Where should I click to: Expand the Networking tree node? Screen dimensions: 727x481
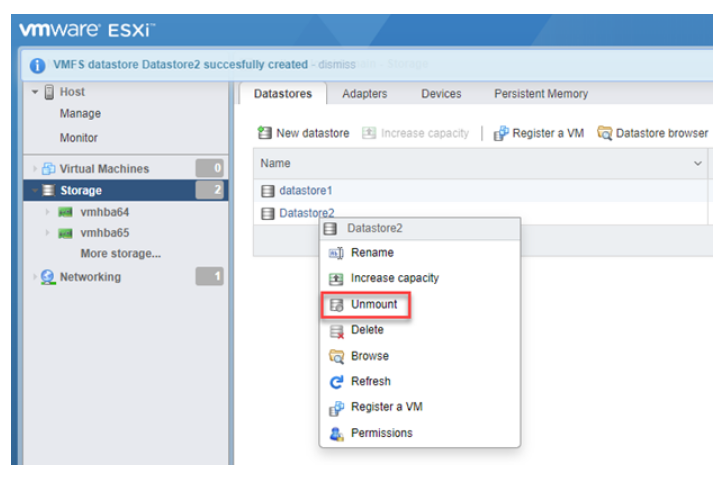[35, 277]
